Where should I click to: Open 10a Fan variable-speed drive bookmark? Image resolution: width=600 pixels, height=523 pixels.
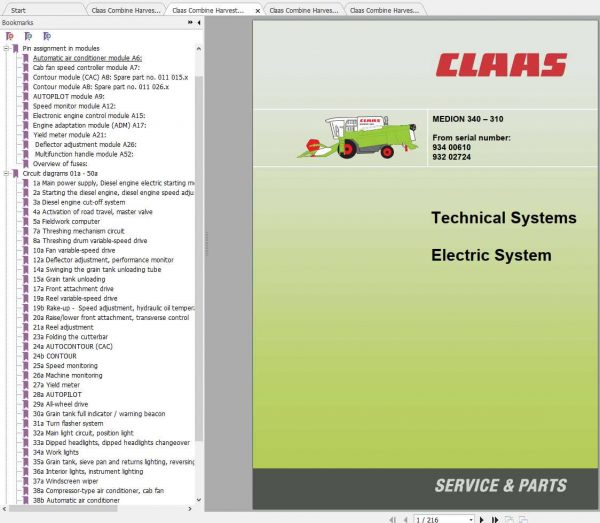pyautogui.click(x=74, y=250)
